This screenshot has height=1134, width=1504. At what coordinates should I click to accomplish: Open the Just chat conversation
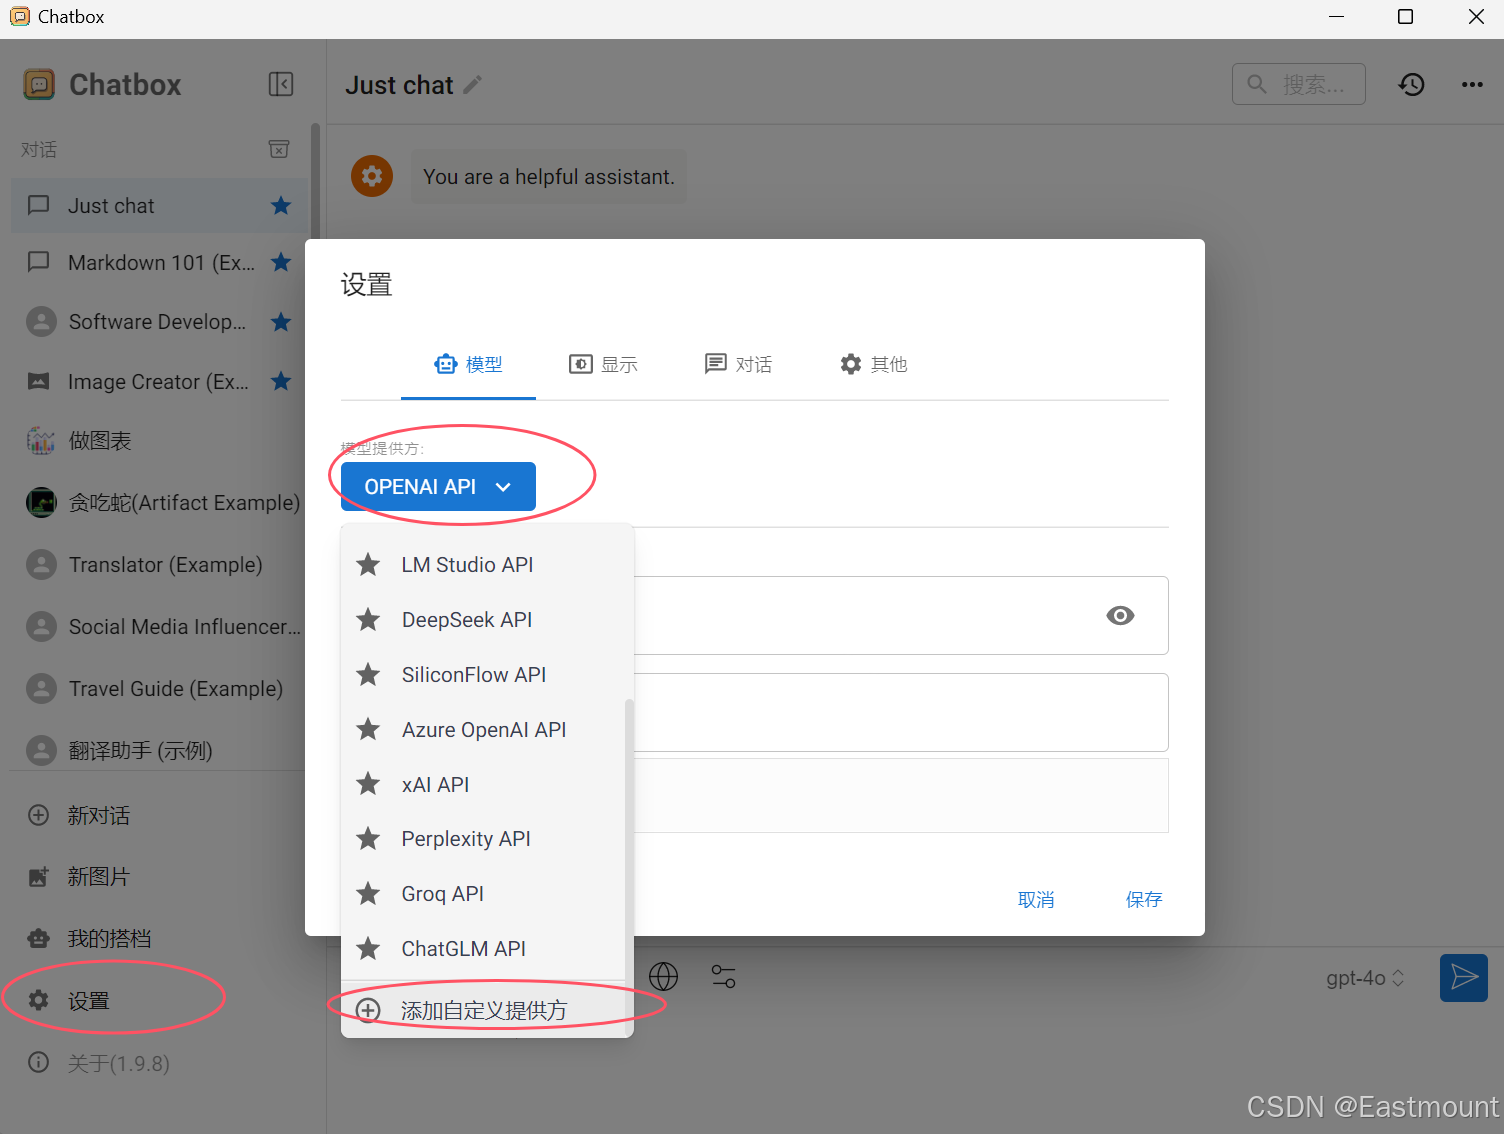pyautogui.click(x=158, y=206)
